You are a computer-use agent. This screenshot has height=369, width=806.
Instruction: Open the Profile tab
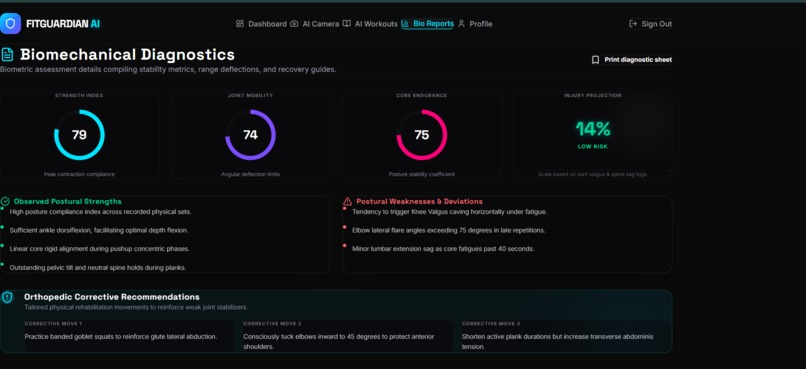[475, 24]
